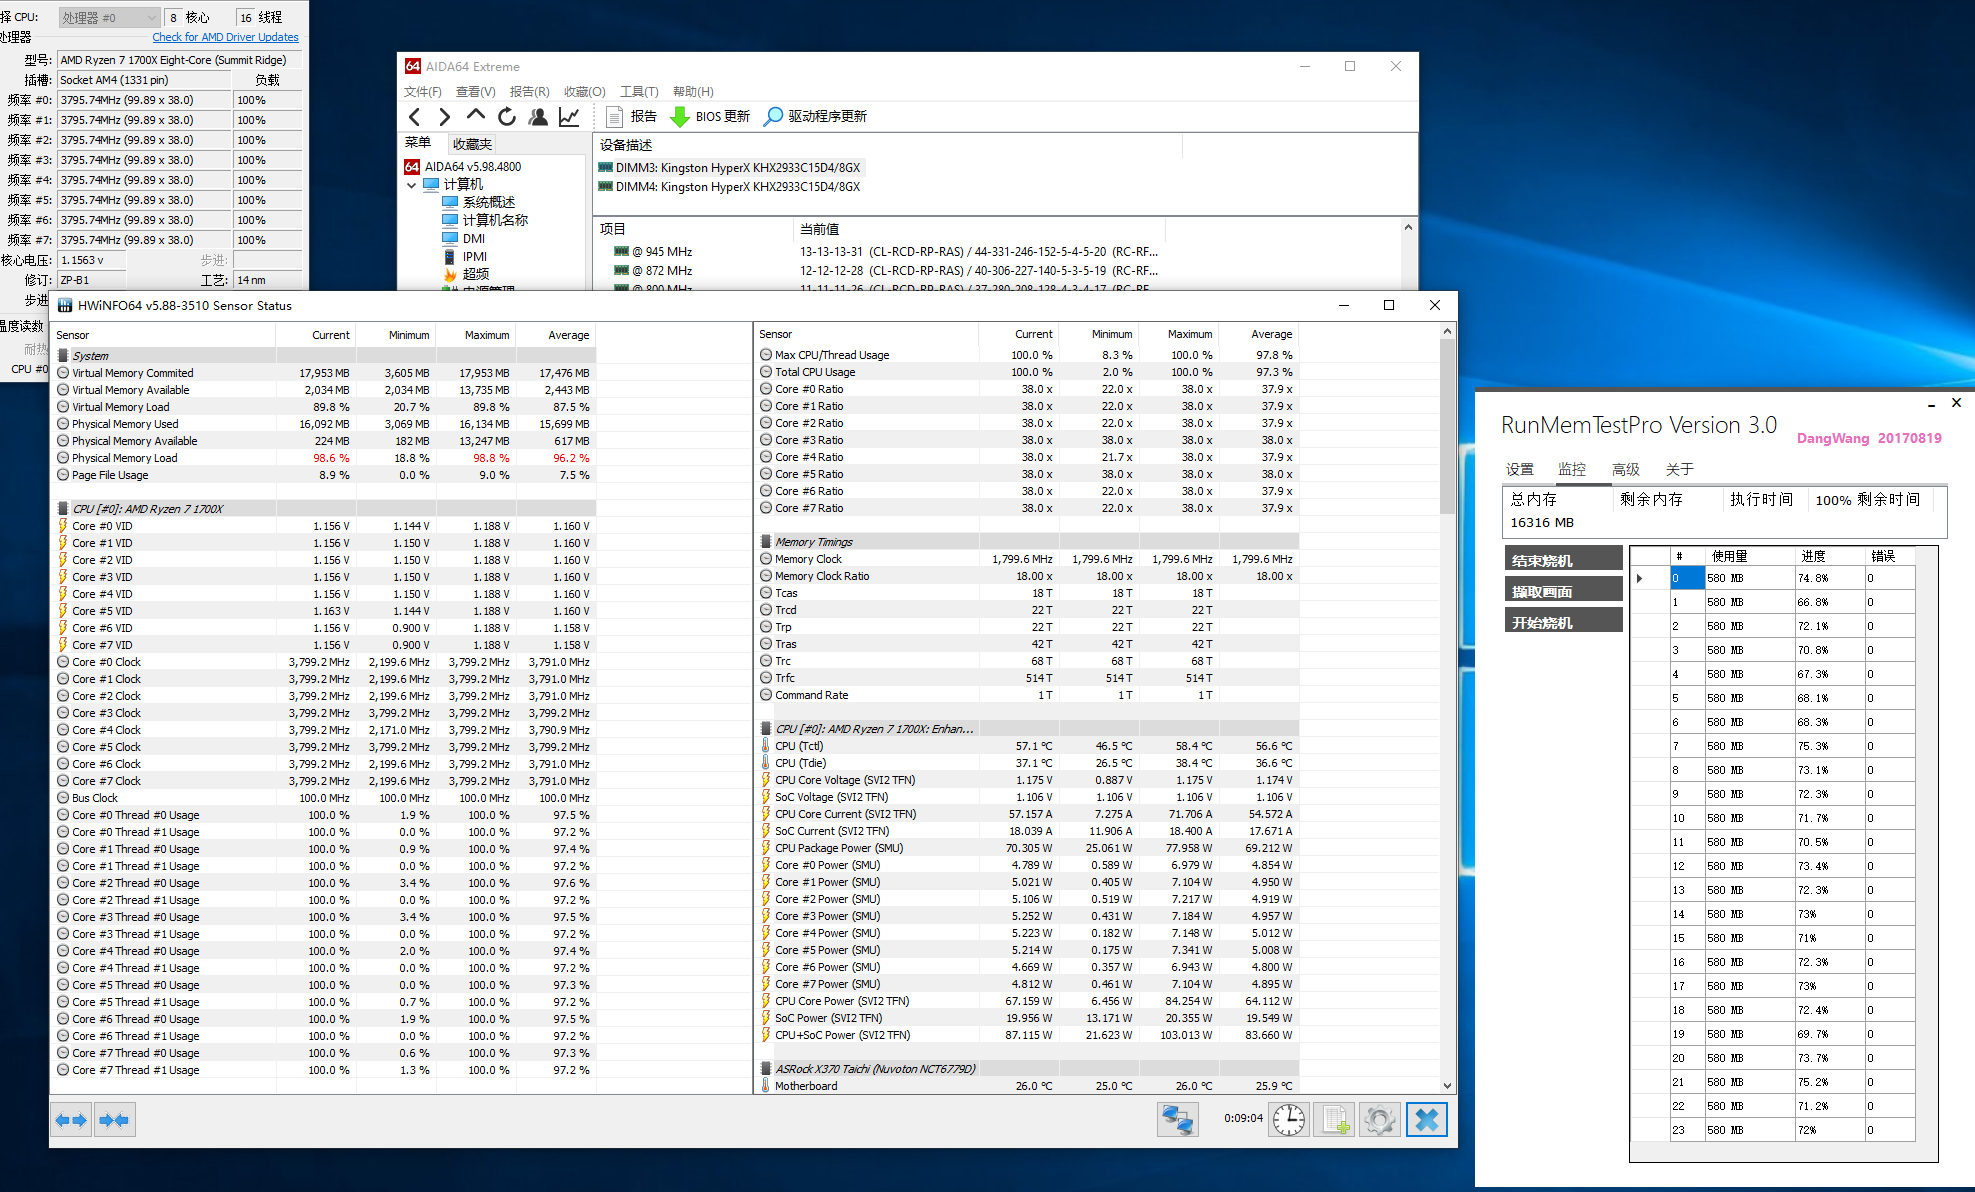Collapse the Memory Timings sensor group header

pos(1027,542)
